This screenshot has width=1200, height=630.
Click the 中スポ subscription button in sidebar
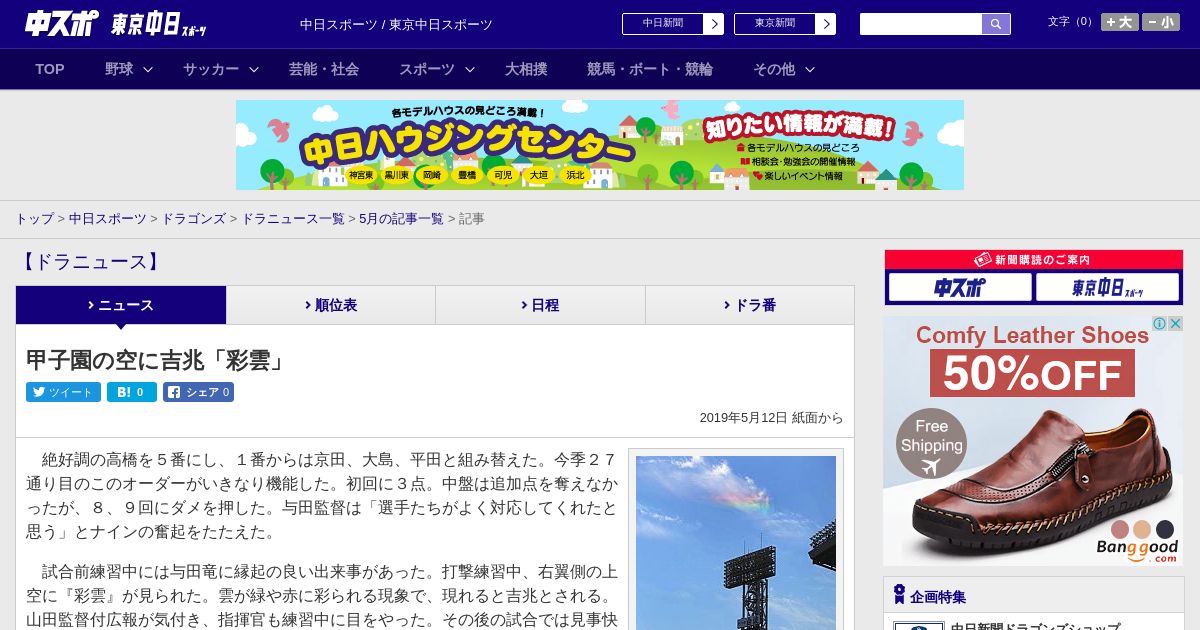click(959, 288)
